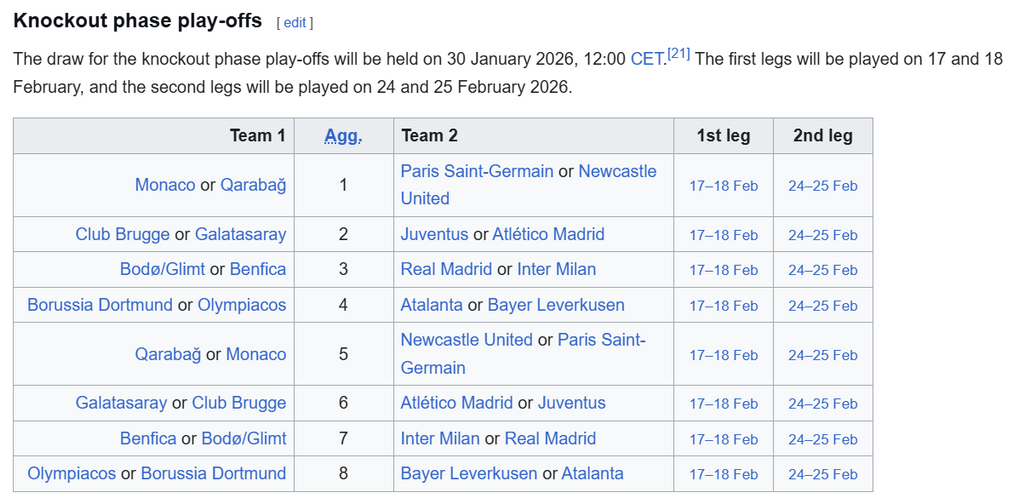Open Inter Milan in tie 7 row
Screen dimensions: 1024x504
440,438
